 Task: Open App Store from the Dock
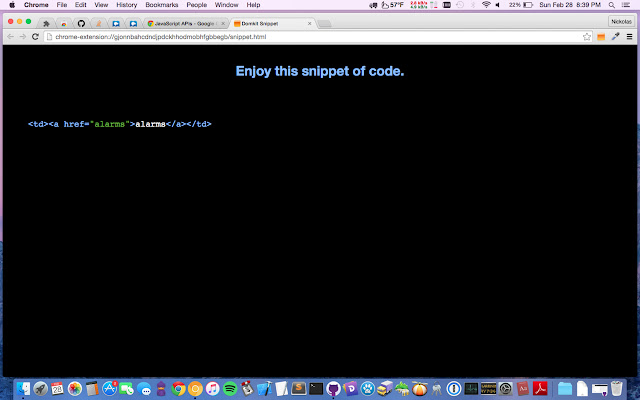[109, 388]
